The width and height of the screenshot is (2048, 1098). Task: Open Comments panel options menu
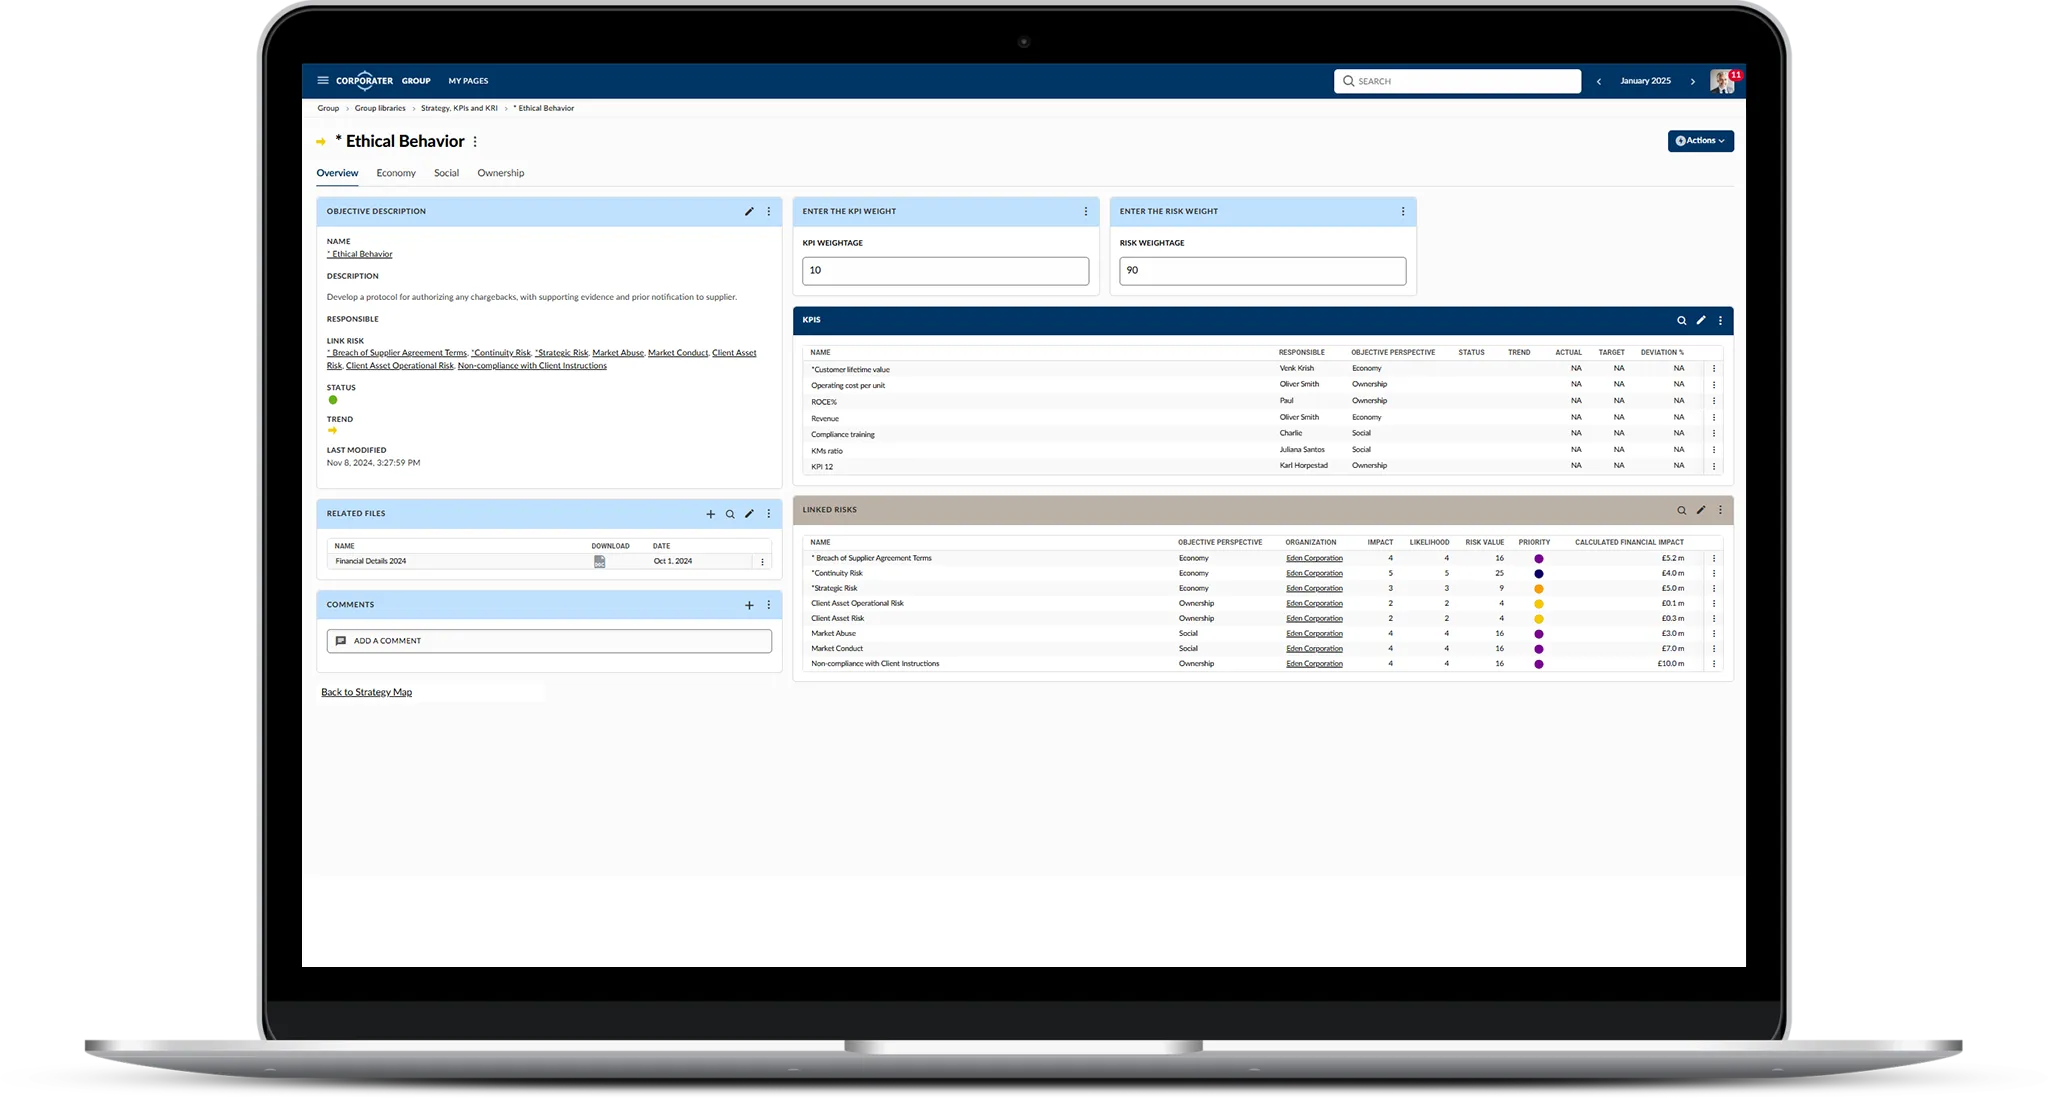768,605
